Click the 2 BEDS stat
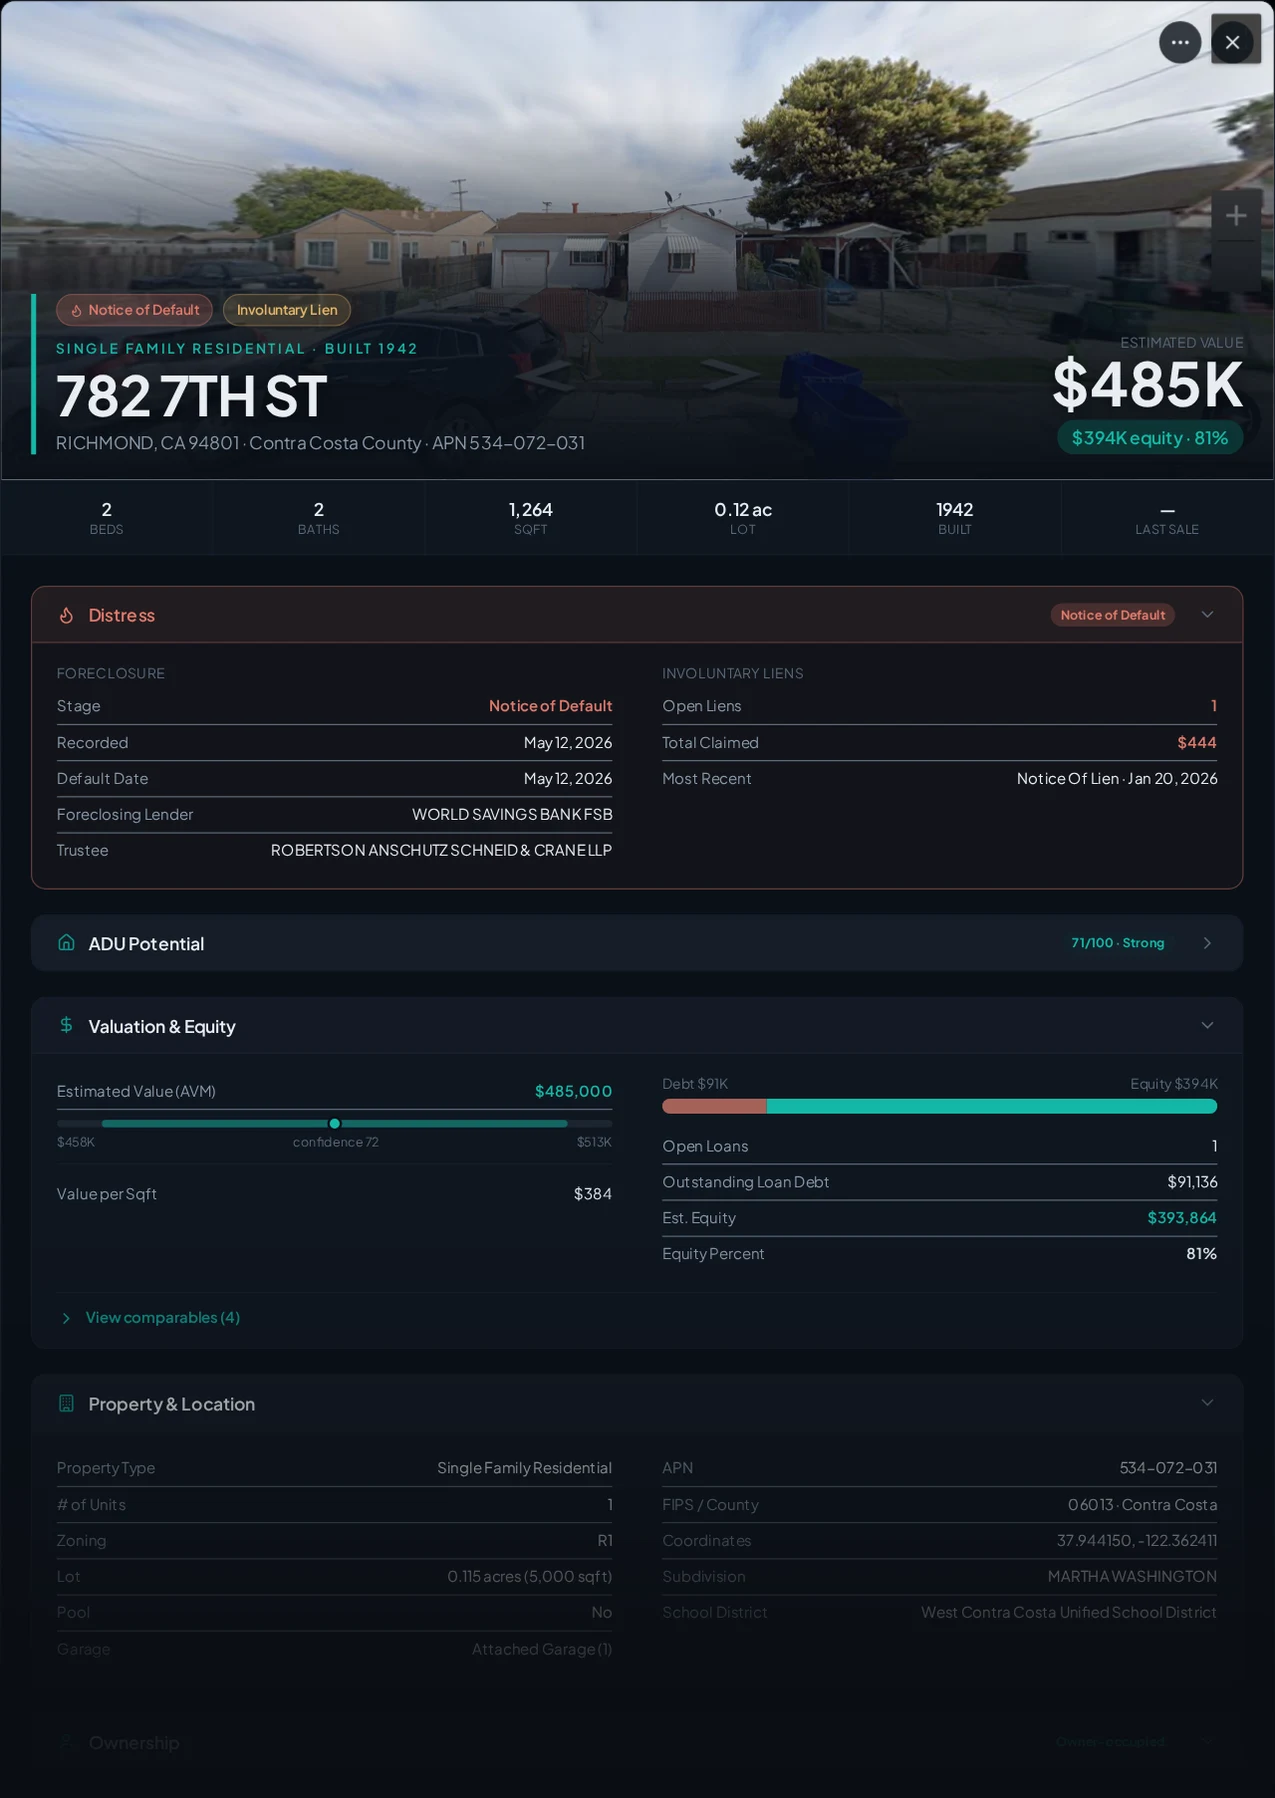Image resolution: width=1275 pixels, height=1798 pixels. pyautogui.click(x=106, y=517)
